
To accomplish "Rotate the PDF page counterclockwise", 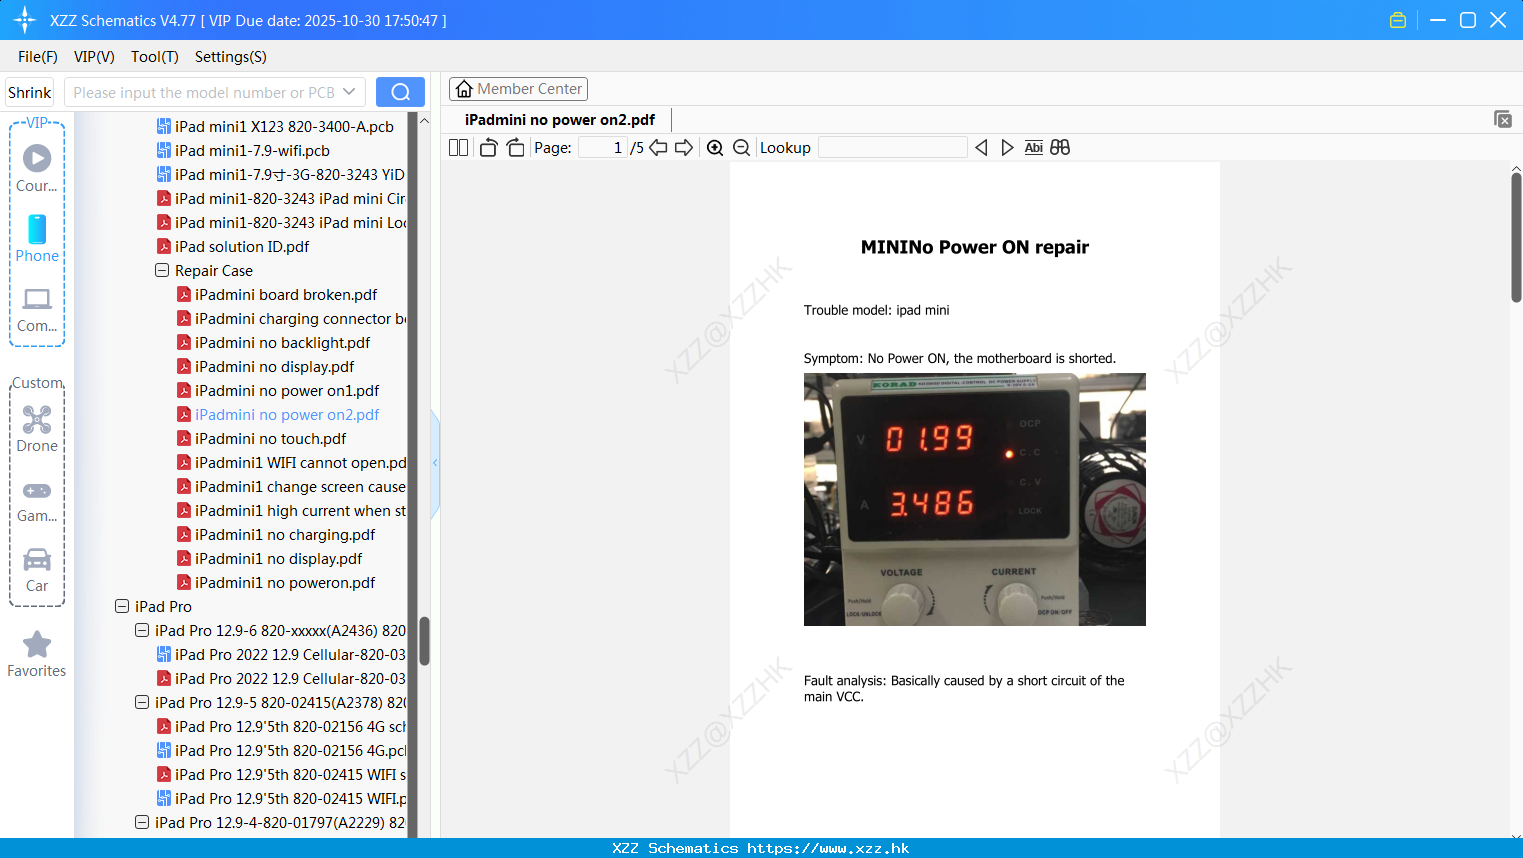I will point(488,148).
